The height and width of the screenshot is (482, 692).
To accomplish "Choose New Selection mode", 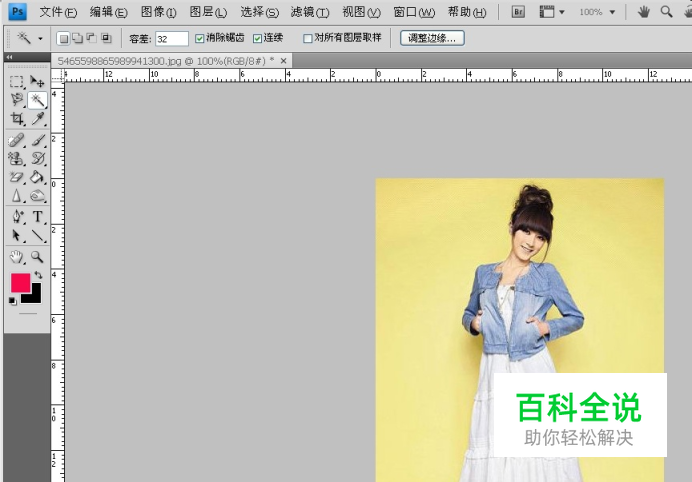I will coord(64,39).
